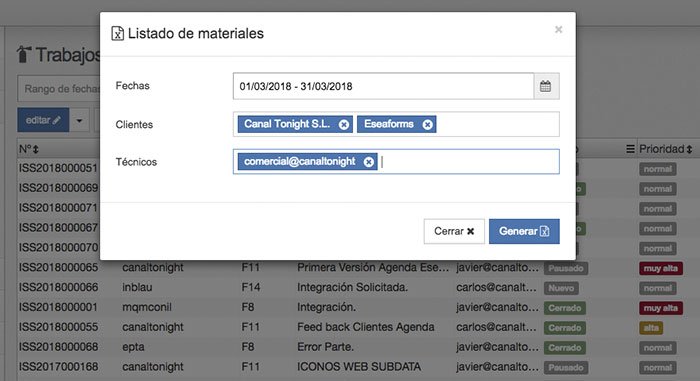700x381 pixels.
Task: Click 'Integración Solicitada.' description
Action: pos(353,287)
